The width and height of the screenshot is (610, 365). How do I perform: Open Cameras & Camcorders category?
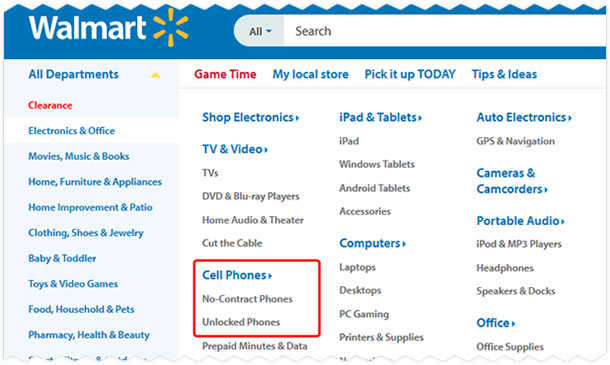point(512,181)
